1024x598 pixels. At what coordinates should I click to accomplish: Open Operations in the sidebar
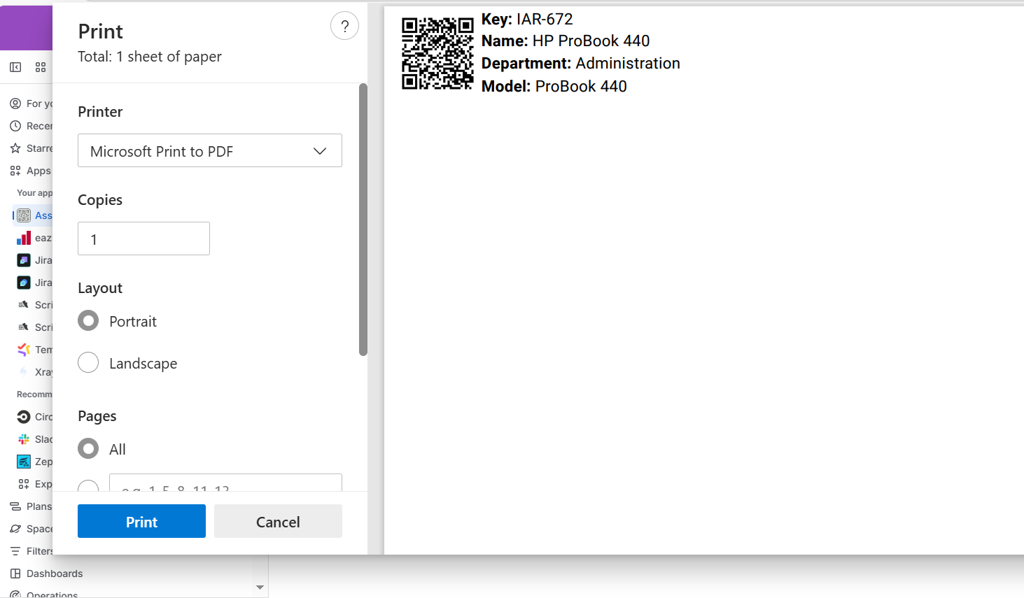tap(44, 594)
